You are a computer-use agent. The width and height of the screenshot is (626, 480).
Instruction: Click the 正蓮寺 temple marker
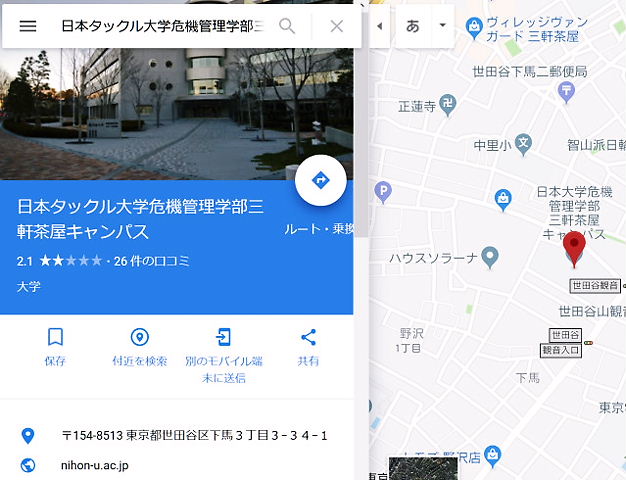(448, 105)
